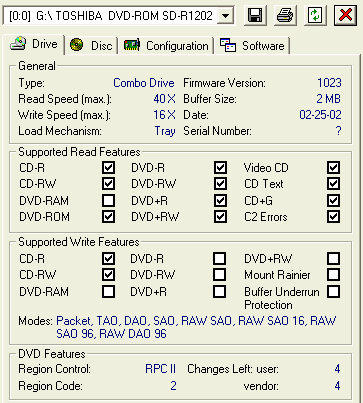Toggle Buffer Underrun Protection checkbox
The height and width of the screenshot is (403, 363).
pos(333,292)
